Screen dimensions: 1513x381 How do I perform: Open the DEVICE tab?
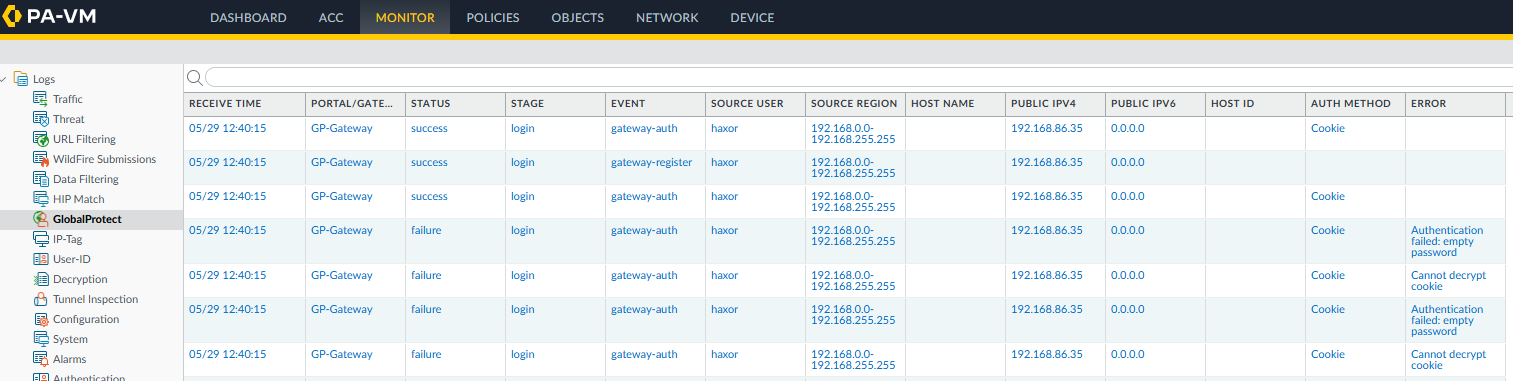click(752, 18)
